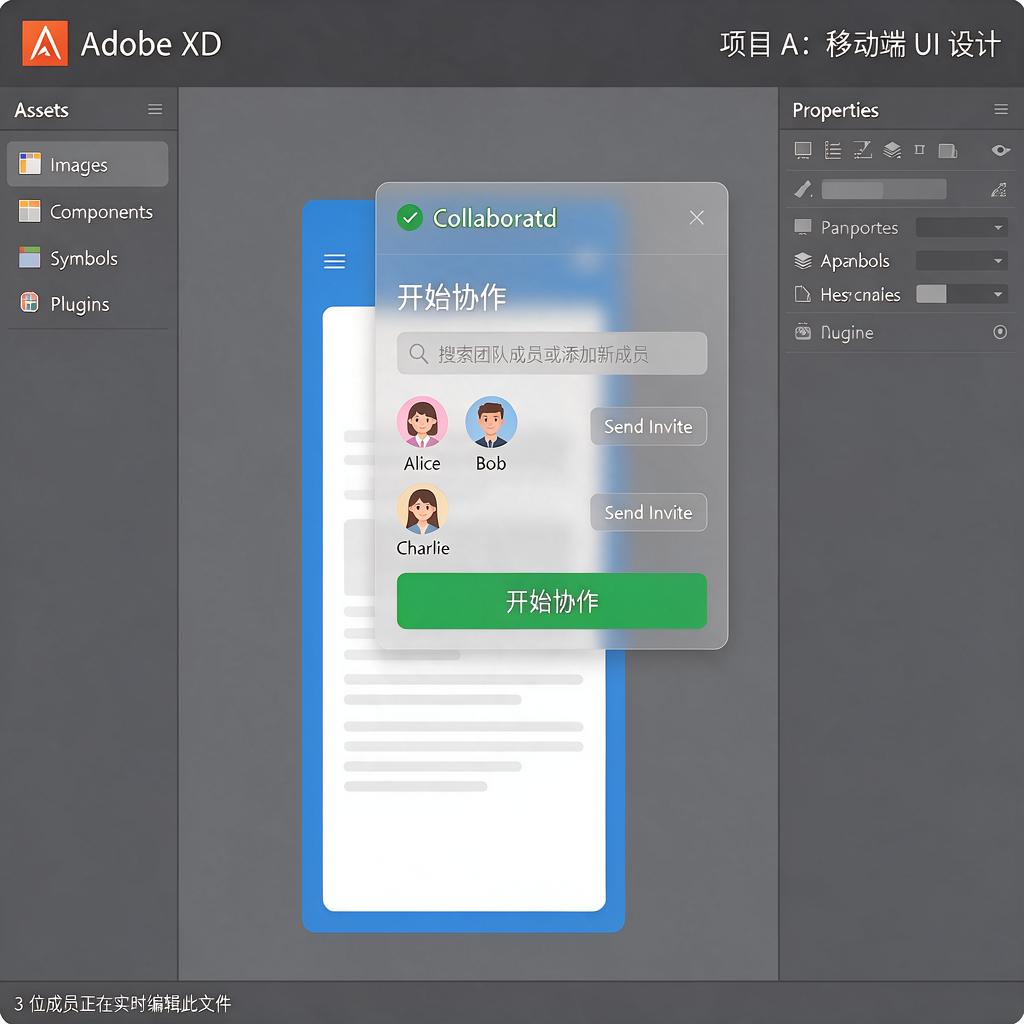Image resolution: width=1024 pixels, height=1024 pixels.
Task: Click the Apanbols layers icon
Action: [x=803, y=261]
